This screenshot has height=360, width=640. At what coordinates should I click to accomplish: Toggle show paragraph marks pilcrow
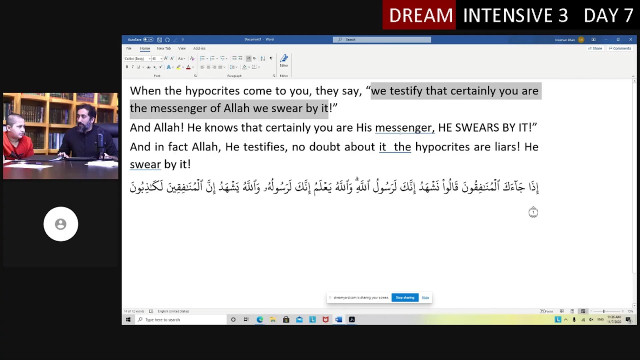pyautogui.click(x=271, y=58)
